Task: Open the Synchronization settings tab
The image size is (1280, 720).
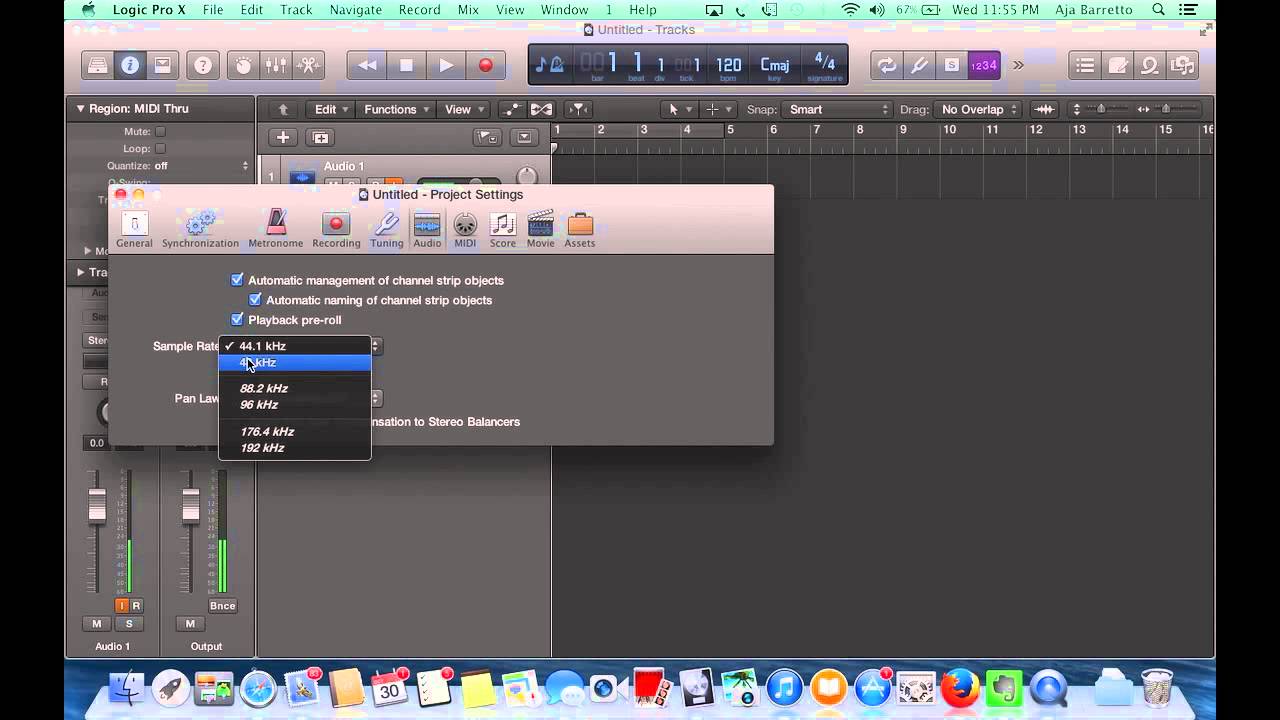Action: click(200, 229)
